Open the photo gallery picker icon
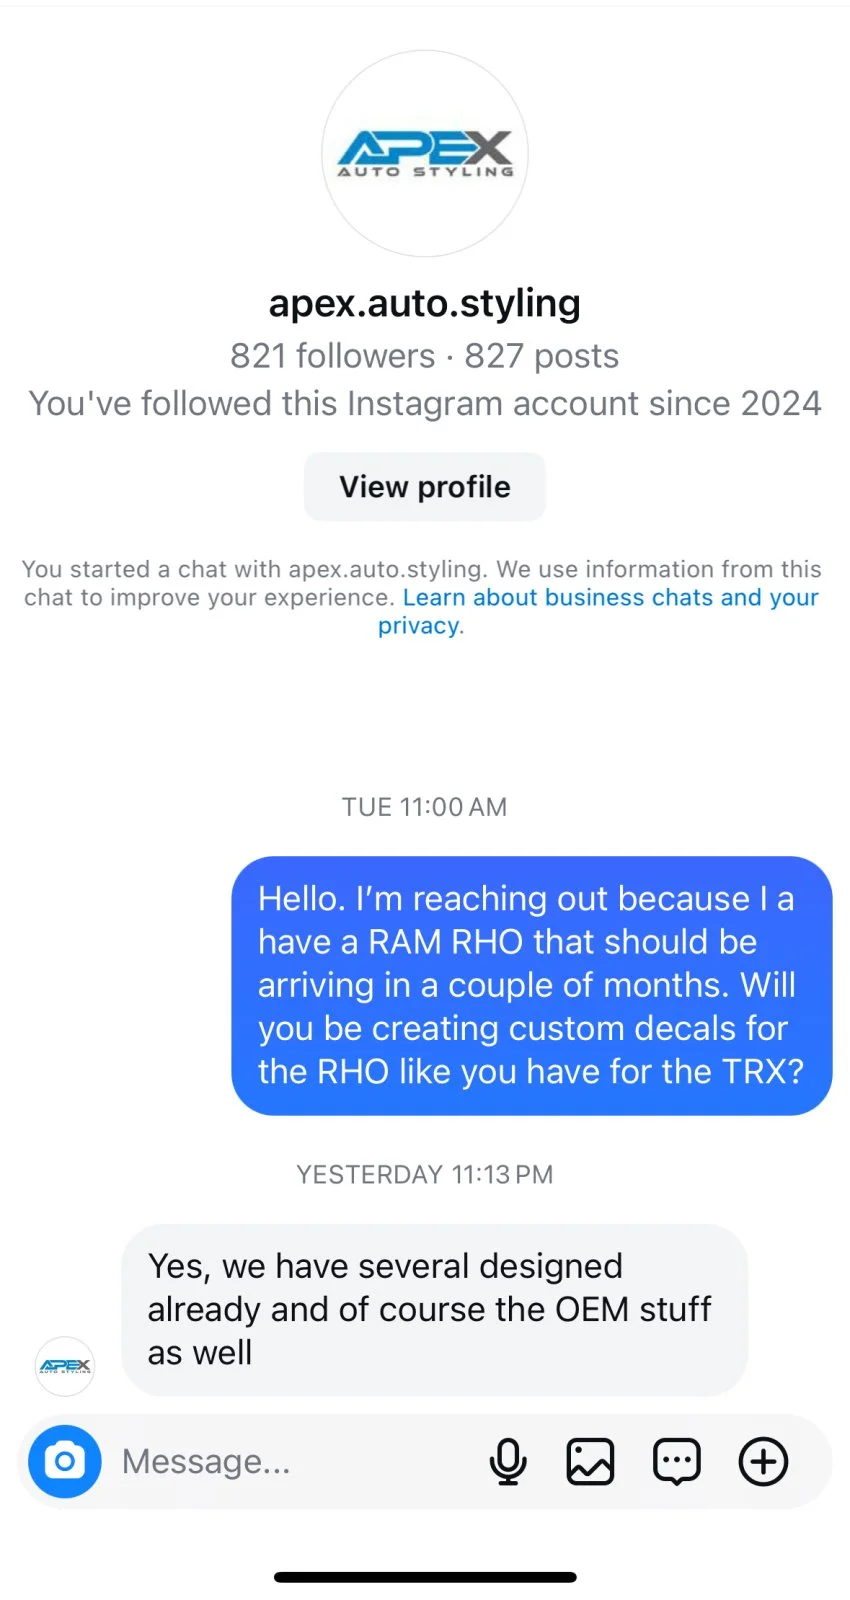 (x=591, y=1461)
